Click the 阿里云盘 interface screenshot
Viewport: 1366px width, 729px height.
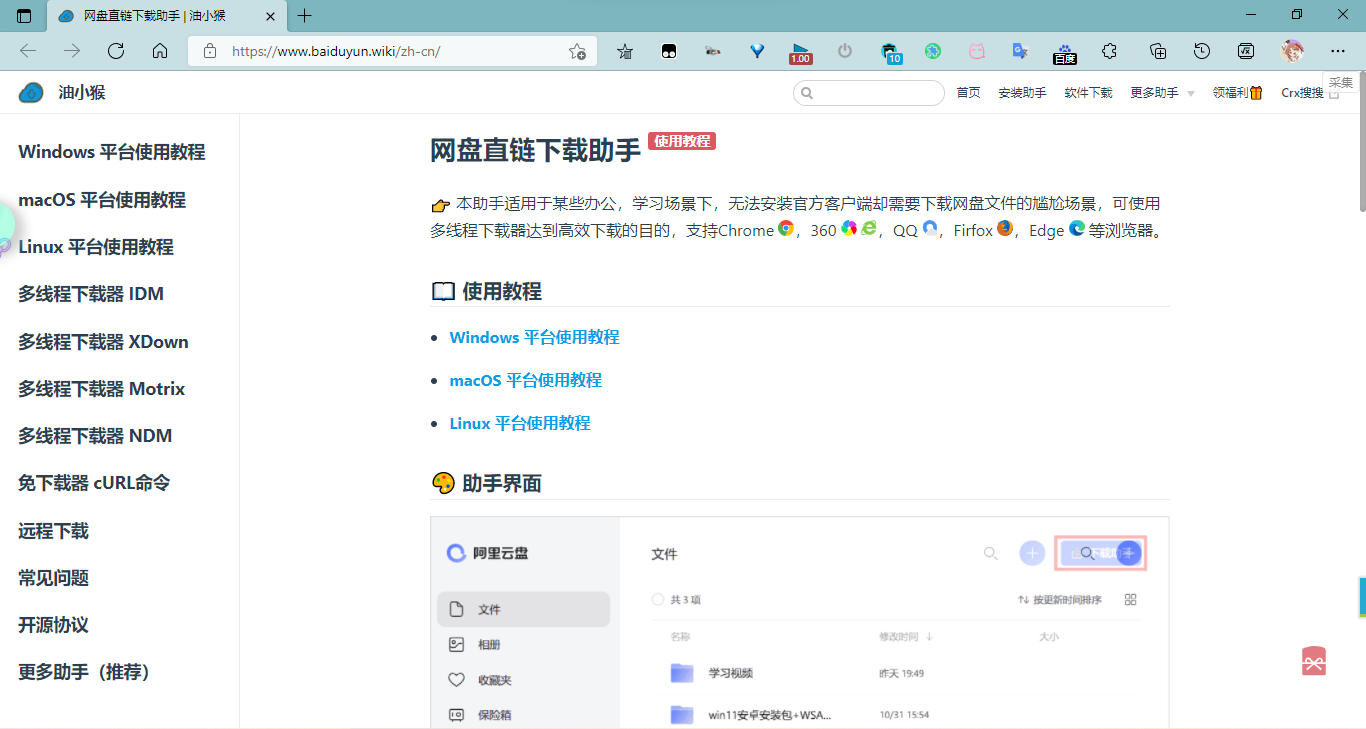[799, 622]
